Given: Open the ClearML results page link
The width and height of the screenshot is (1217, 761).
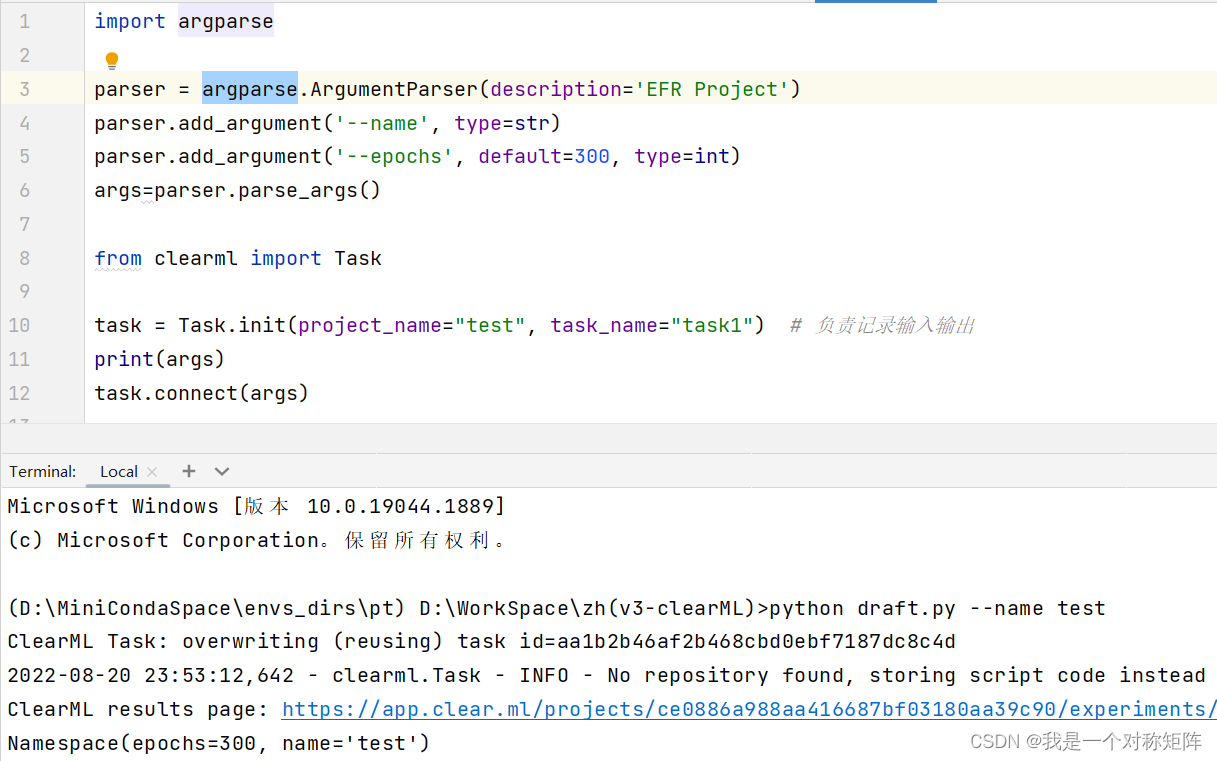Looking at the screenshot, I should (x=749, y=709).
